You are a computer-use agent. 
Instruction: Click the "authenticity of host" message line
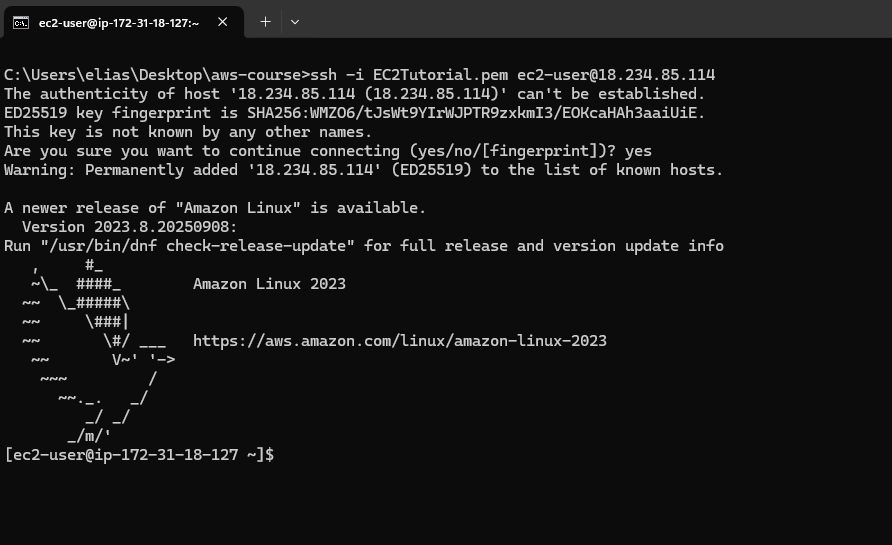point(355,94)
